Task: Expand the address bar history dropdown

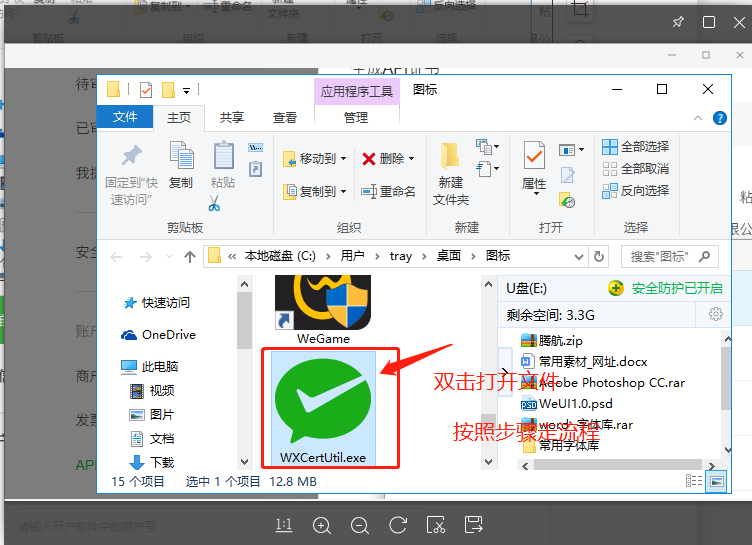Action: click(579, 257)
